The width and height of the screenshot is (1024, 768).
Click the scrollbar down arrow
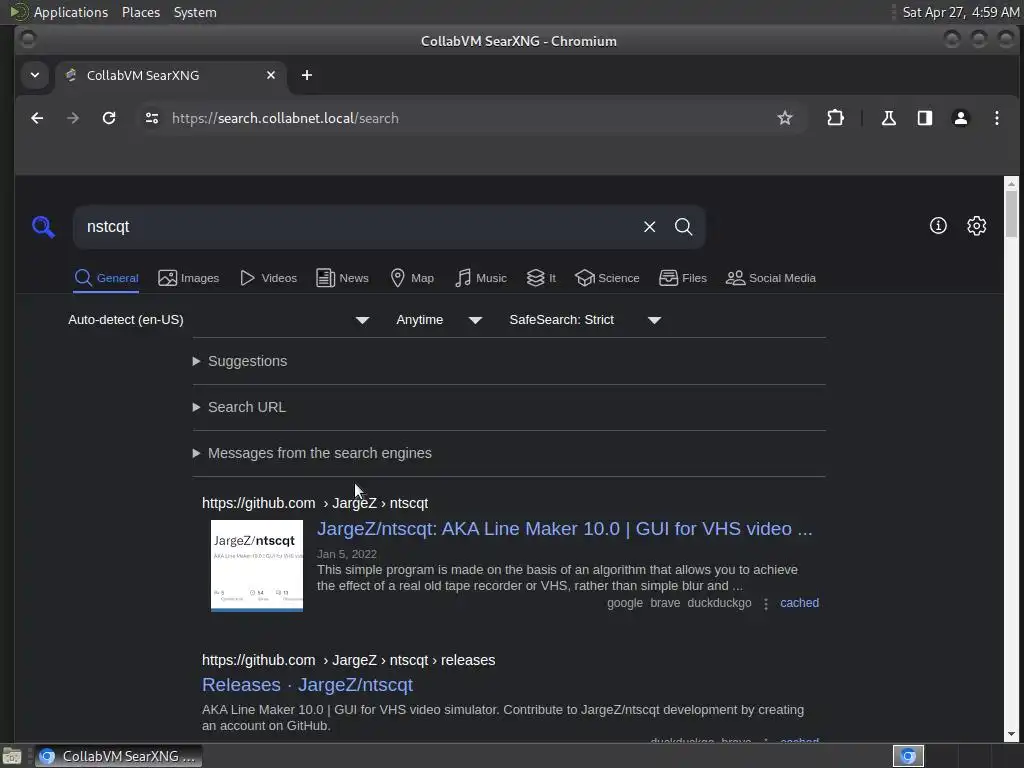tap(1011, 735)
